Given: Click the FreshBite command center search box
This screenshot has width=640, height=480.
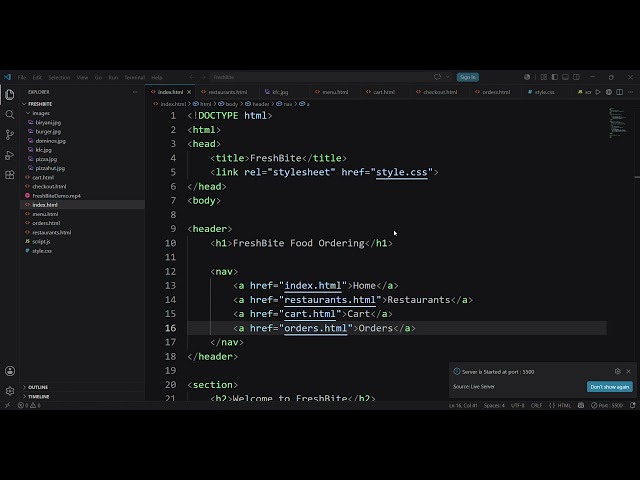Looking at the screenshot, I should pyautogui.click(x=318, y=77).
